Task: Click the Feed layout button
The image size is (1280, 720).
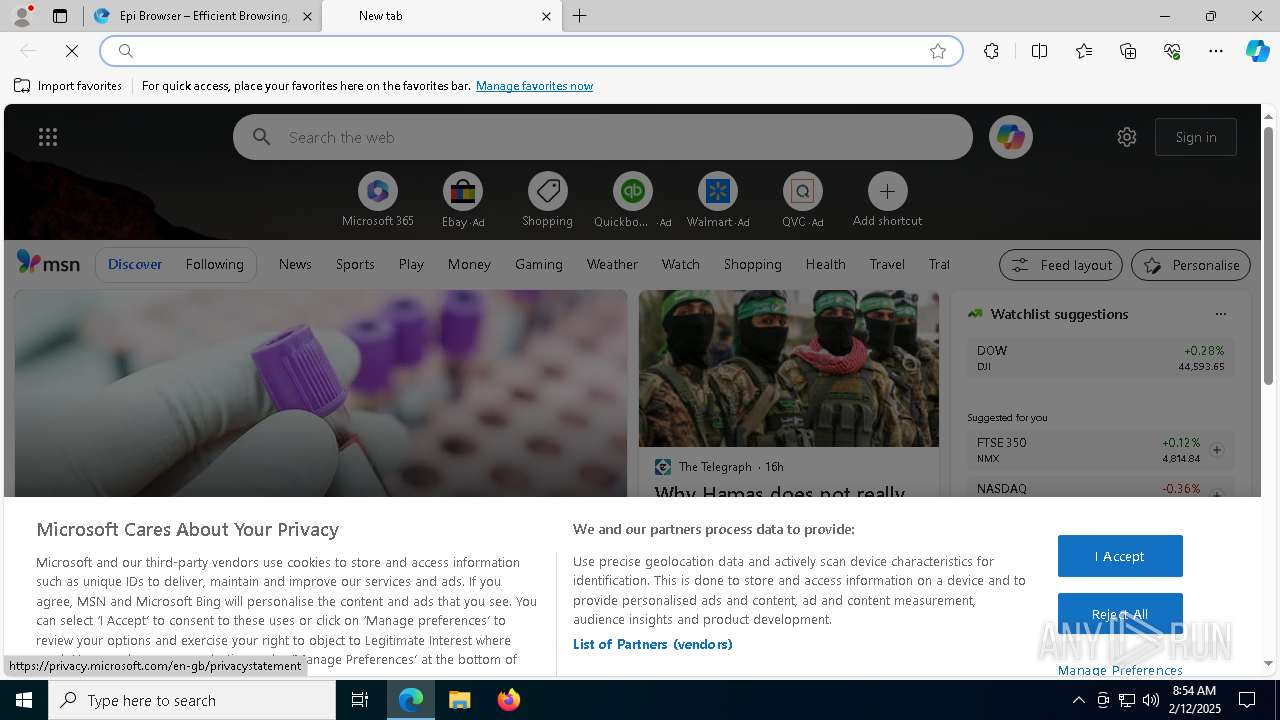Action: coord(1061,265)
